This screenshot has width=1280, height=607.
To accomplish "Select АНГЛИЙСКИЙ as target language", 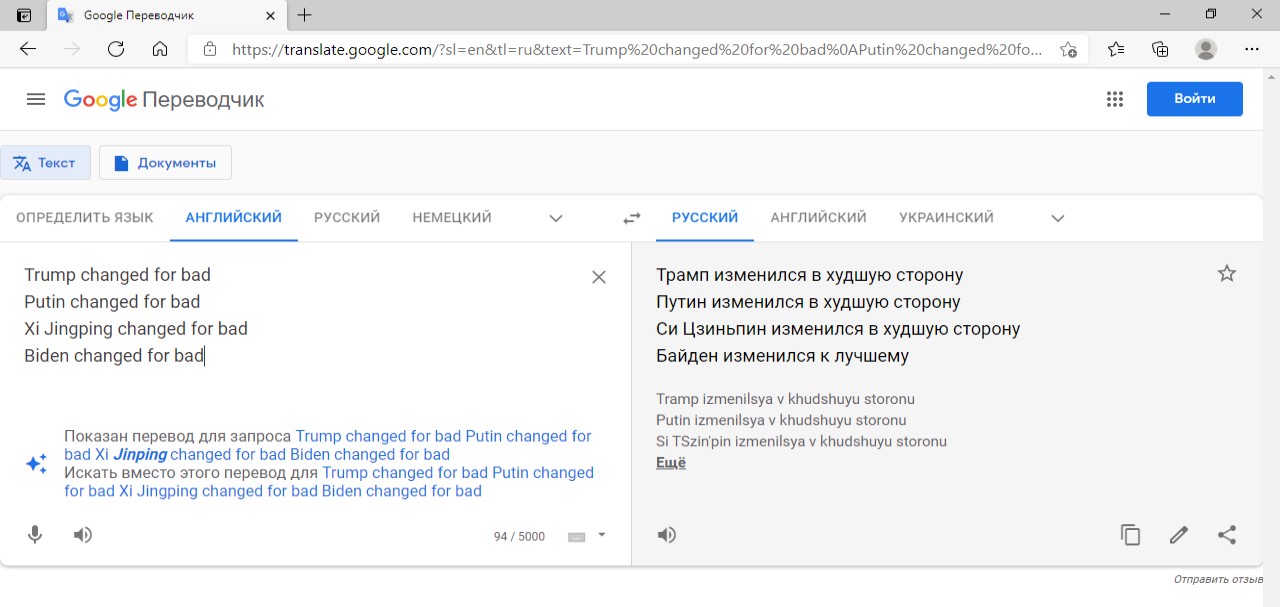I will [819, 218].
